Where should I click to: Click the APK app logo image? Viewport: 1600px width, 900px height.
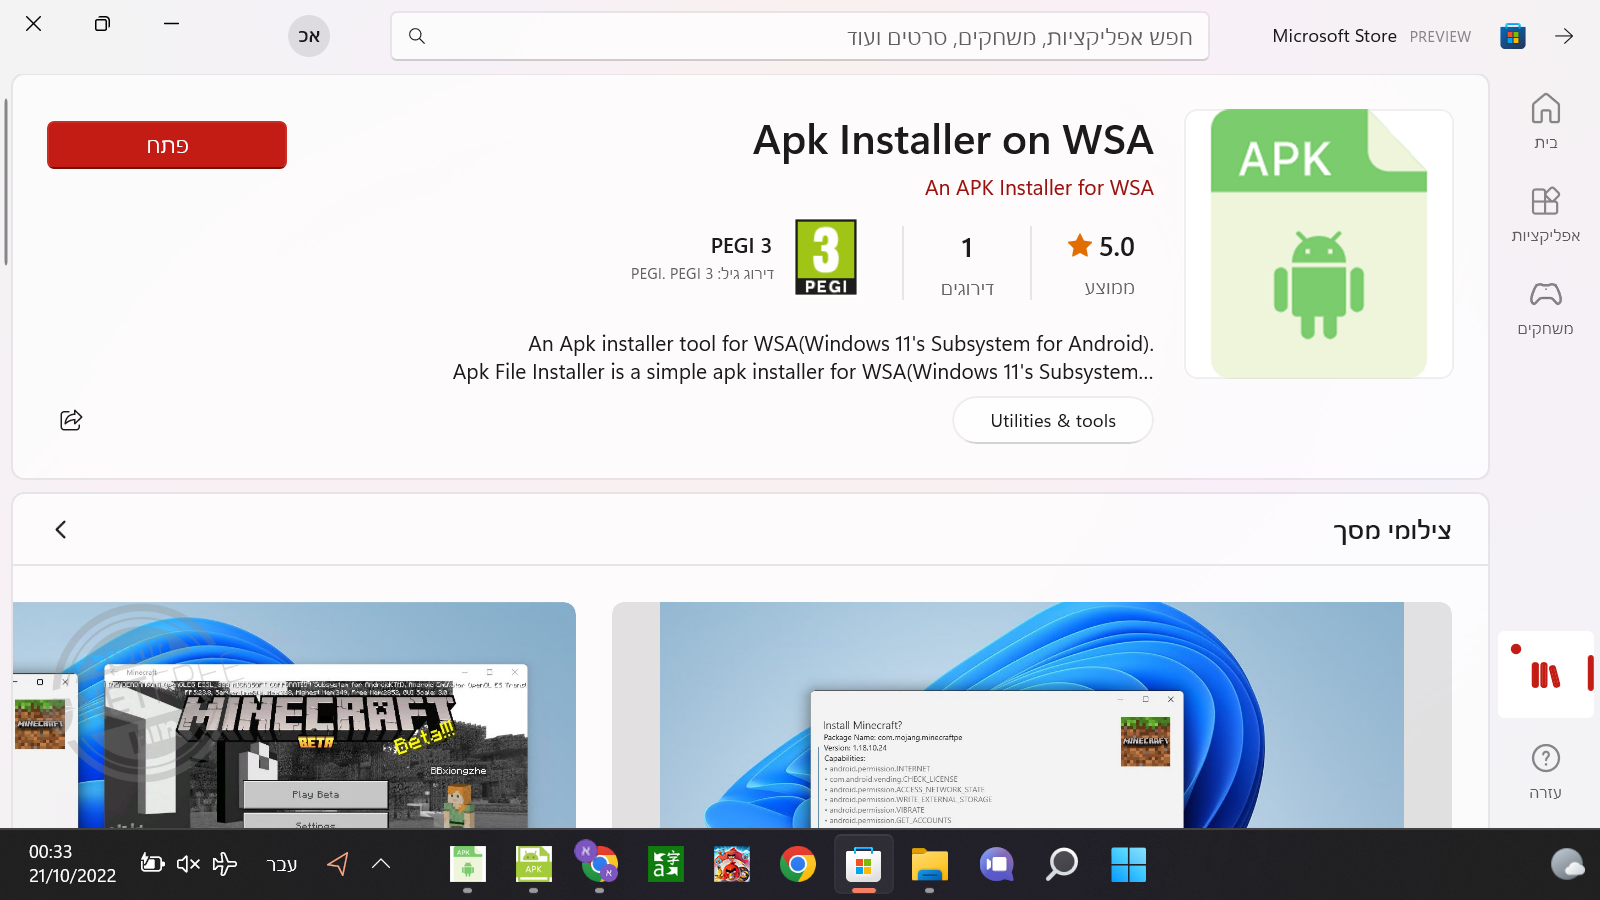click(x=1318, y=244)
